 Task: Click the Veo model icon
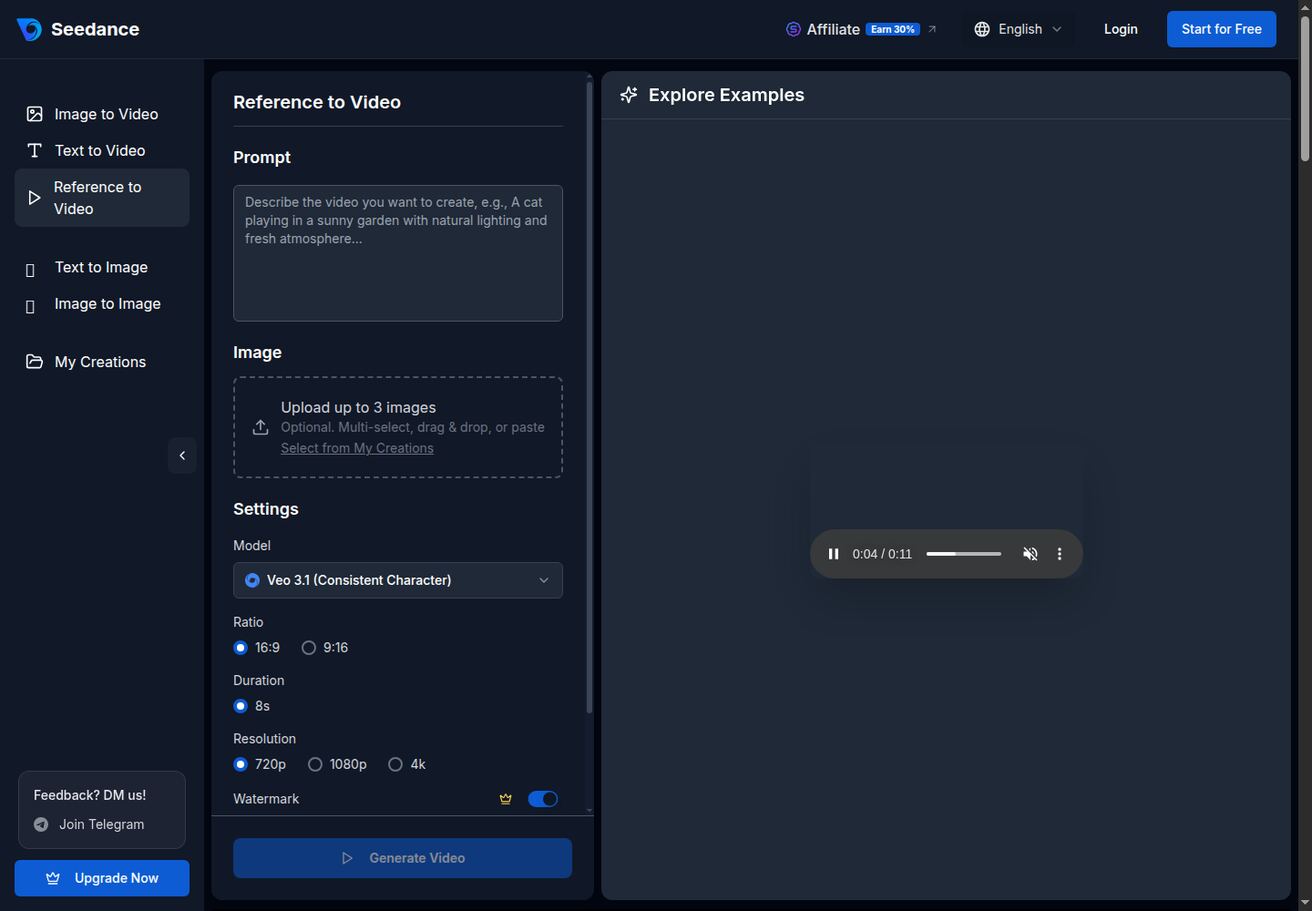[252, 580]
